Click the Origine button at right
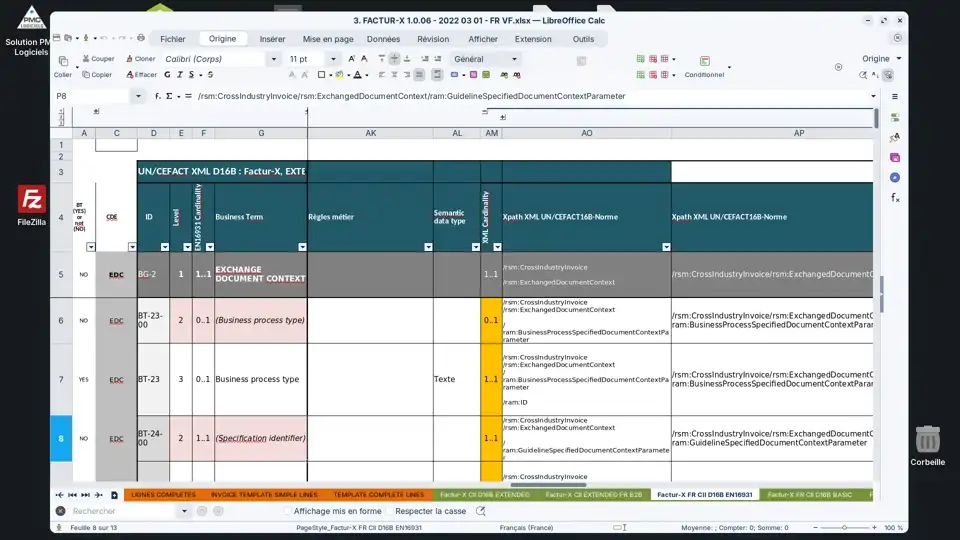Viewport: 960px width, 540px height. tap(880, 59)
